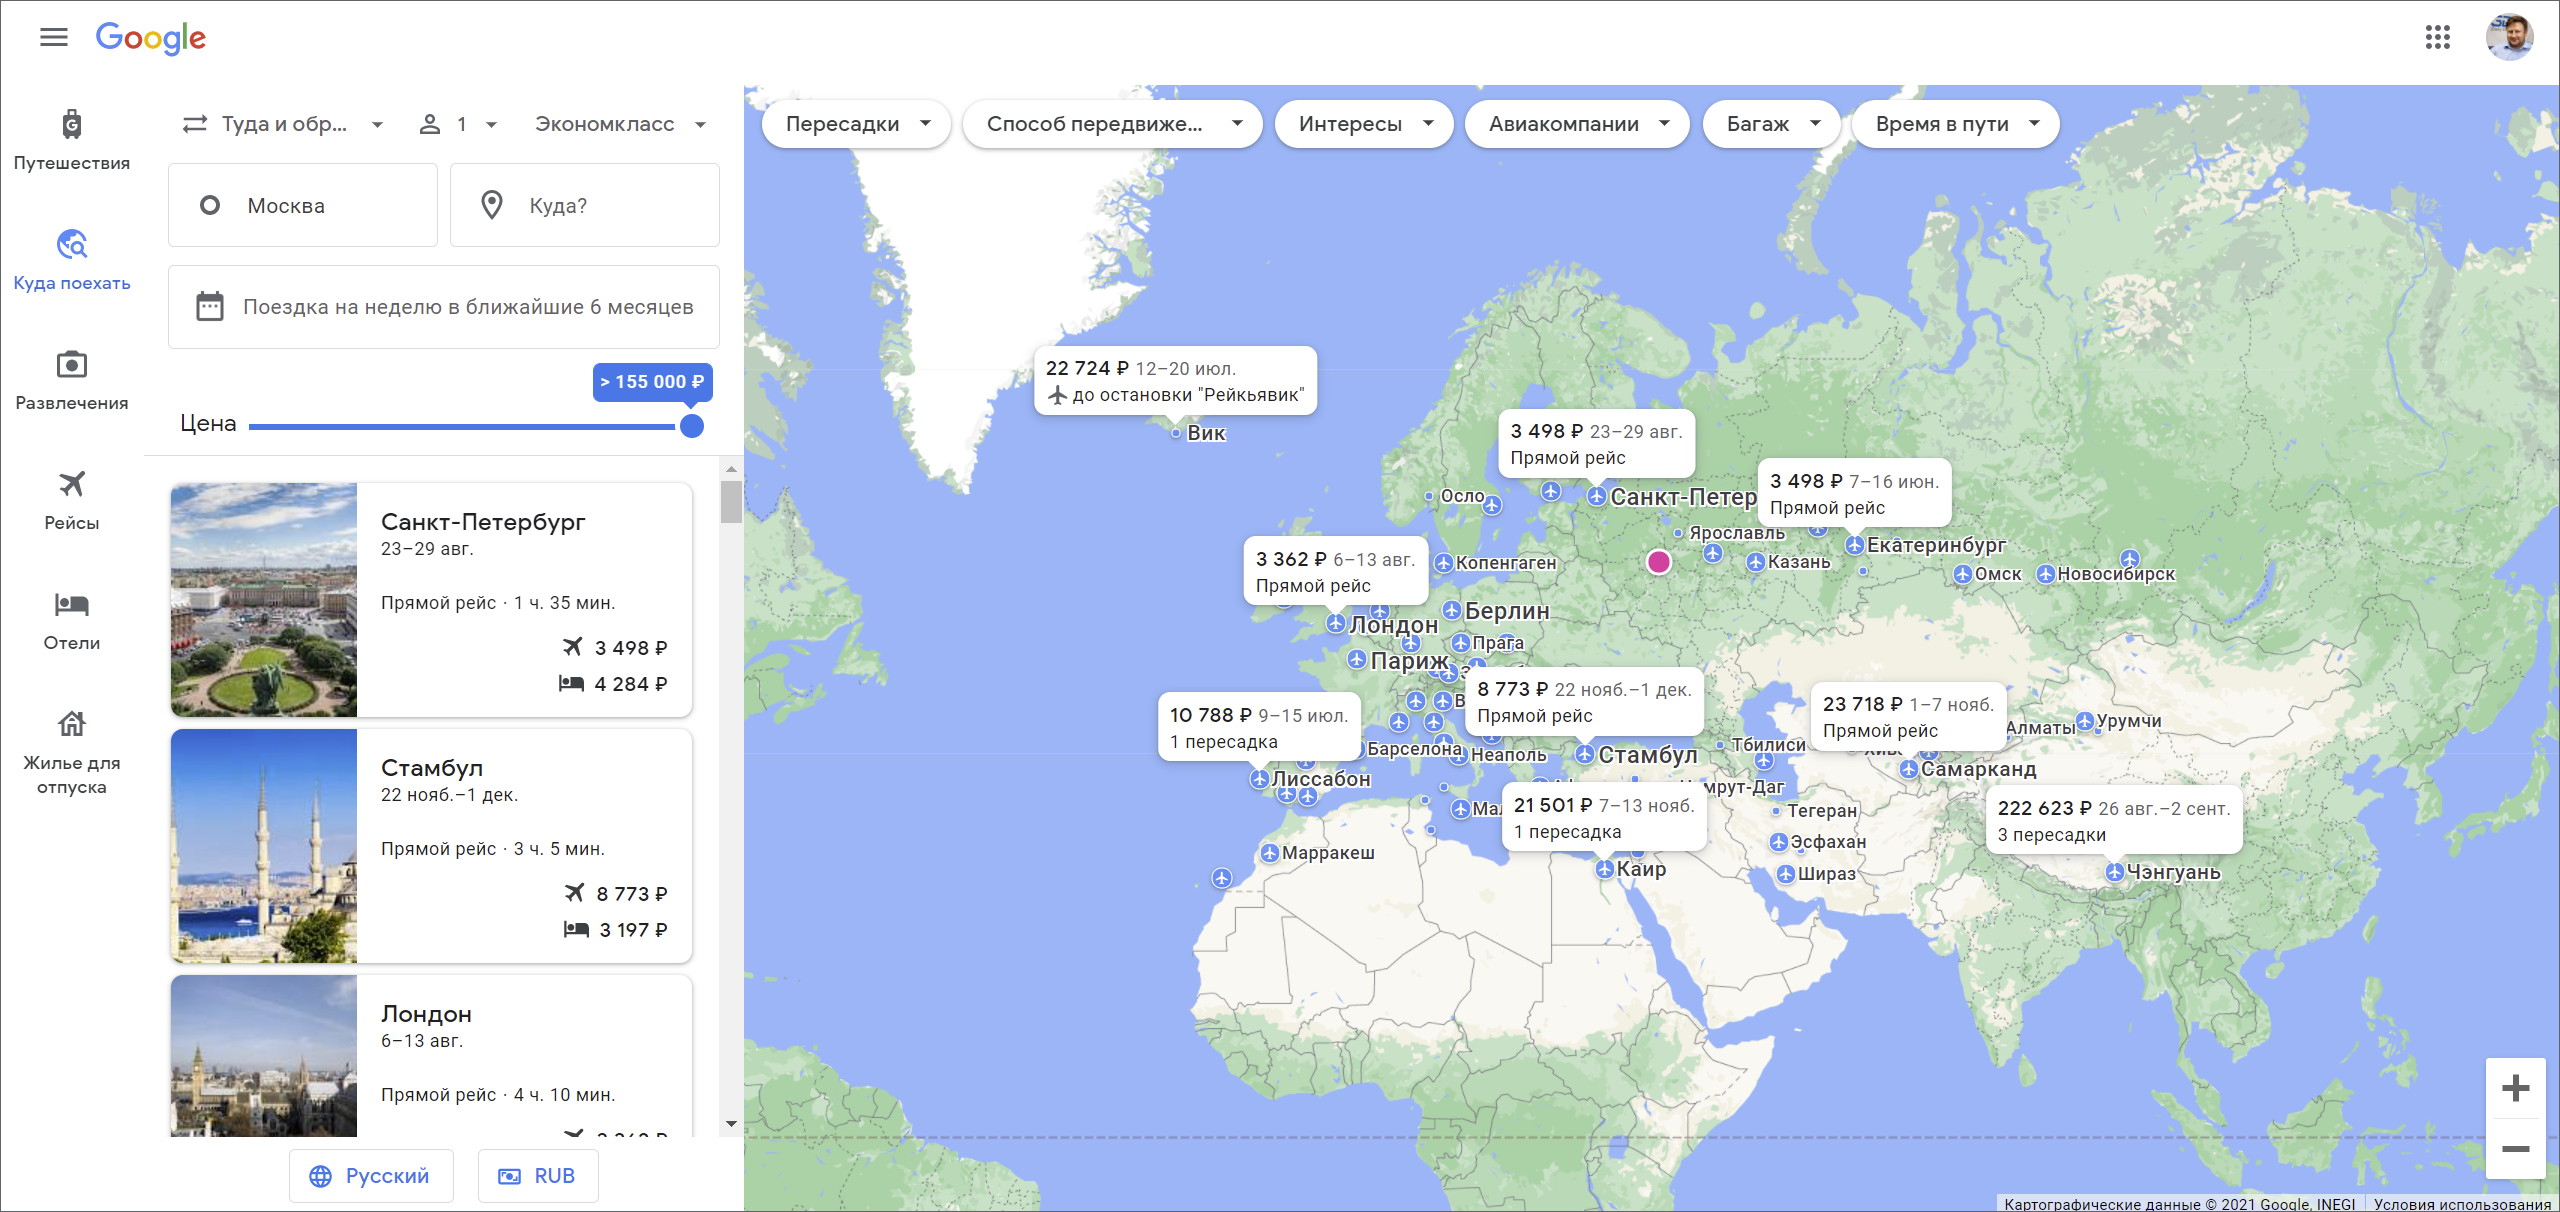Screen dimensions: 2560x1212
Task: Click the London price label 3 362 ₽
Action: [x=1336, y=572]
